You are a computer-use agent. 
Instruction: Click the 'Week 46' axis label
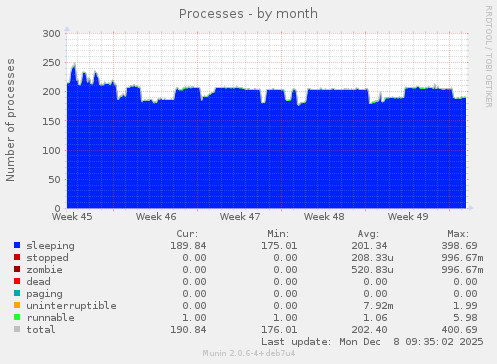[156, 217]
